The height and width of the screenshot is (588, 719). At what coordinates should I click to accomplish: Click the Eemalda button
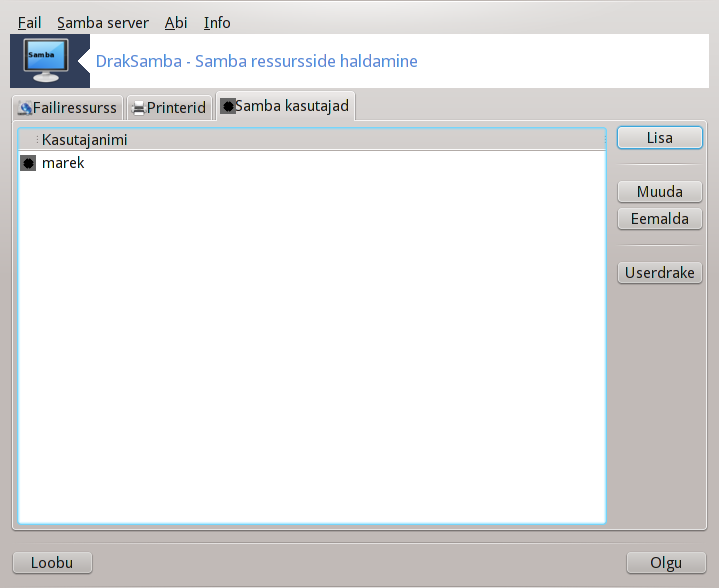click(659, 219)
